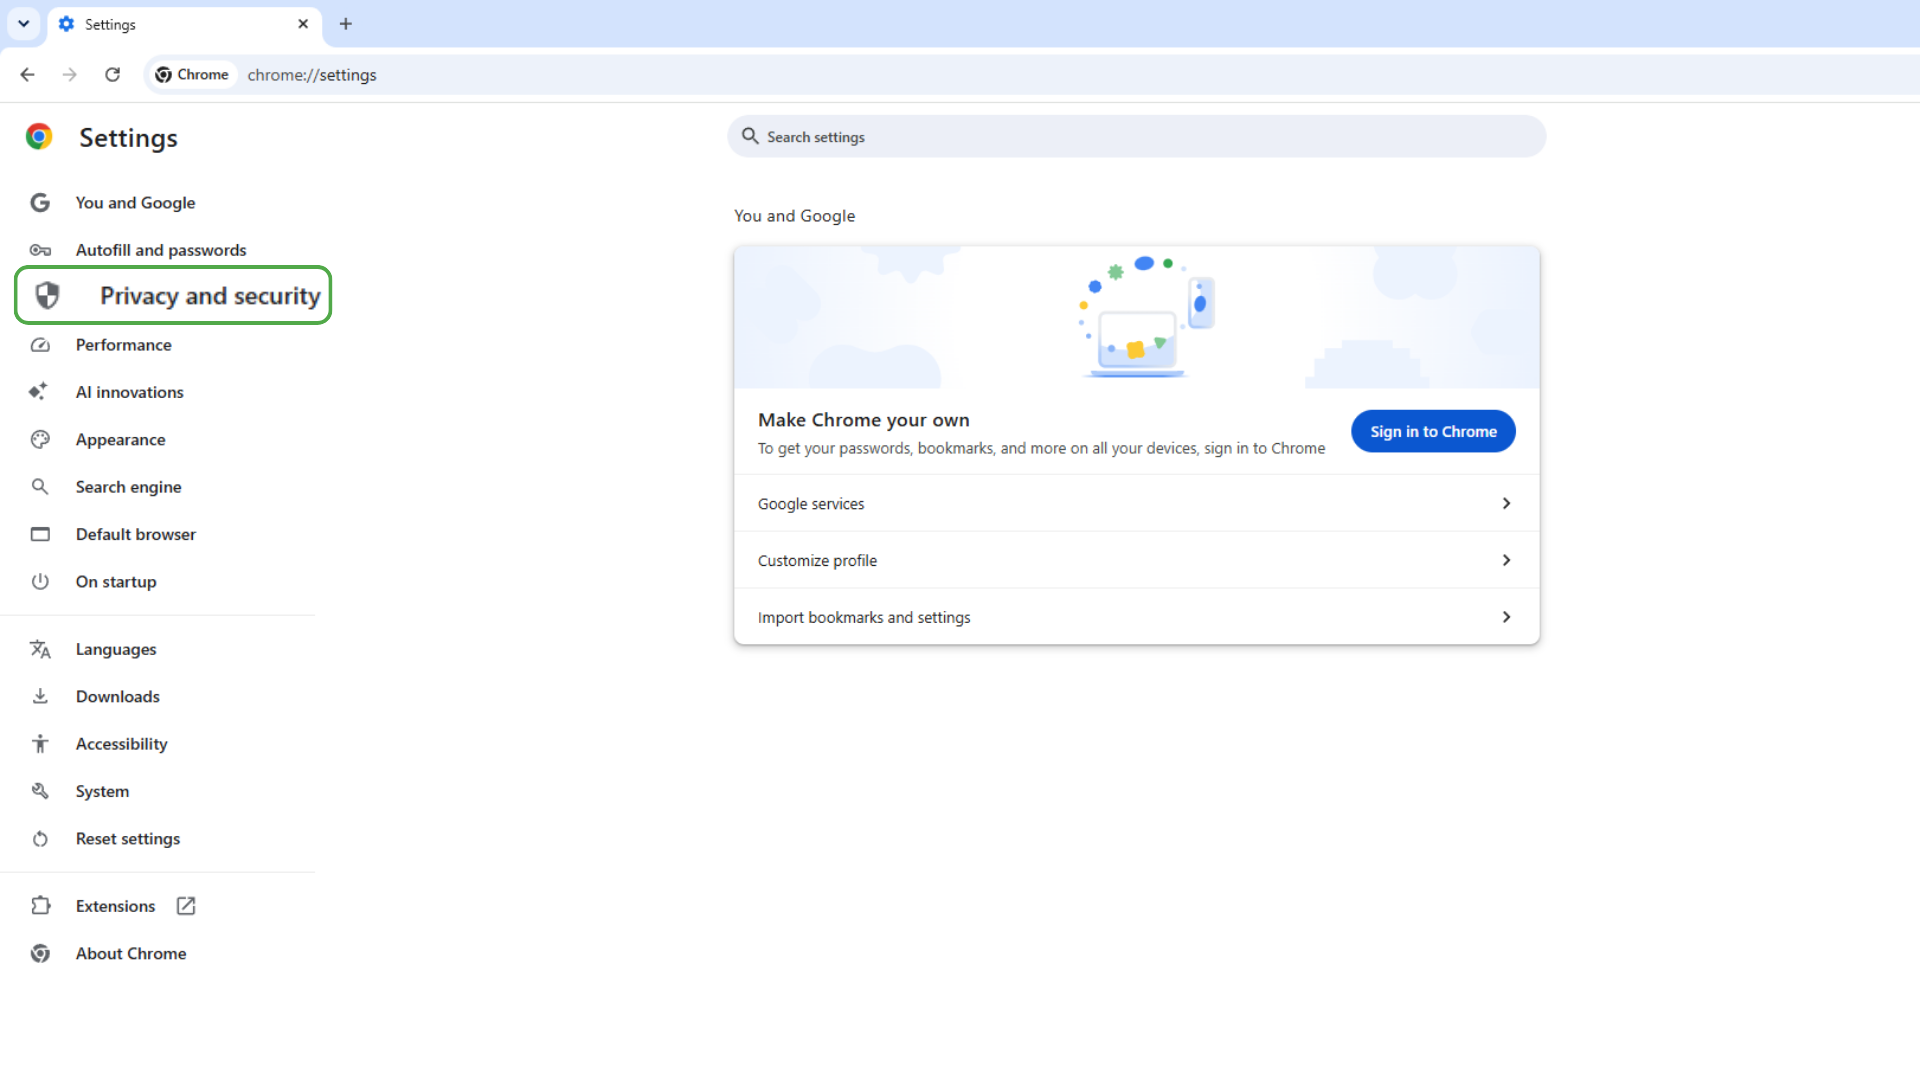Click the Chrome site info chip
This screenshot has width=1920, height=1080.
click(193, 74)
